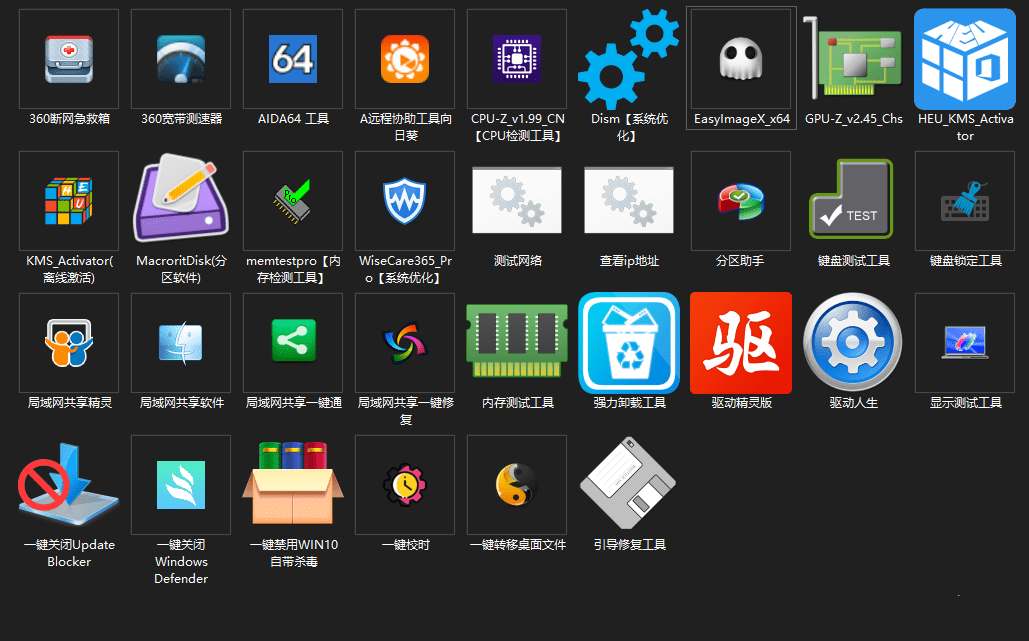This screenshot has width=1029, height=641.
Task: Launch the HEU_KMS_Activator blue cube icon
Action: click(965, 59)
